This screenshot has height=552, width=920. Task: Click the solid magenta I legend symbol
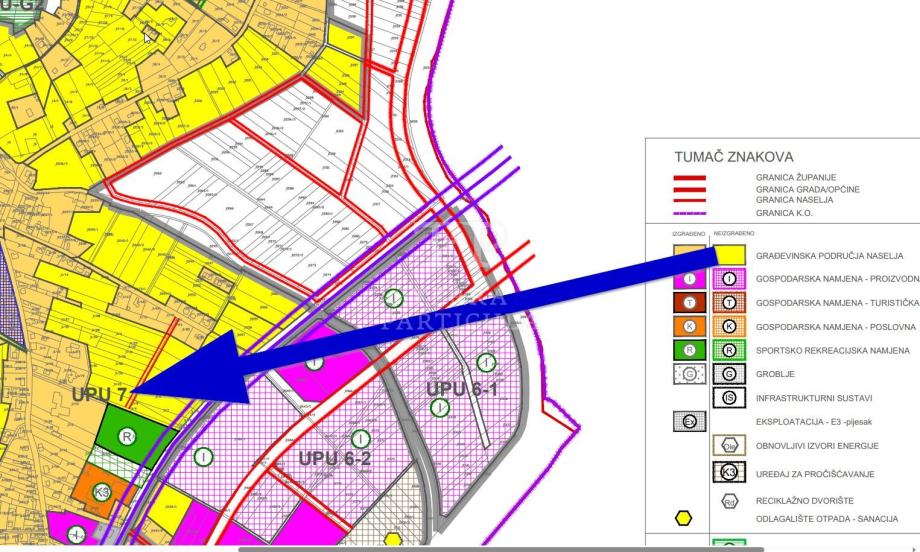pos(689,279)
